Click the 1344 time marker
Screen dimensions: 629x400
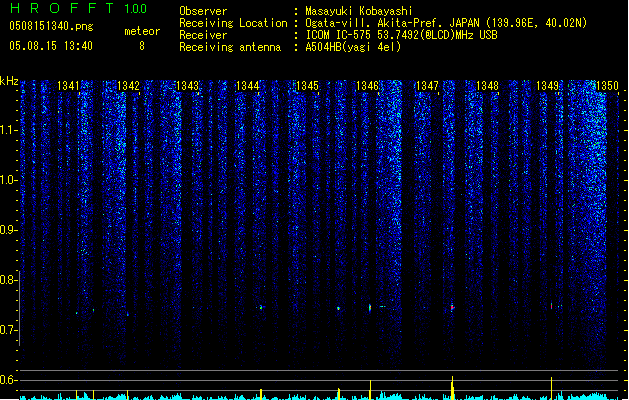(x=248, y=86)
